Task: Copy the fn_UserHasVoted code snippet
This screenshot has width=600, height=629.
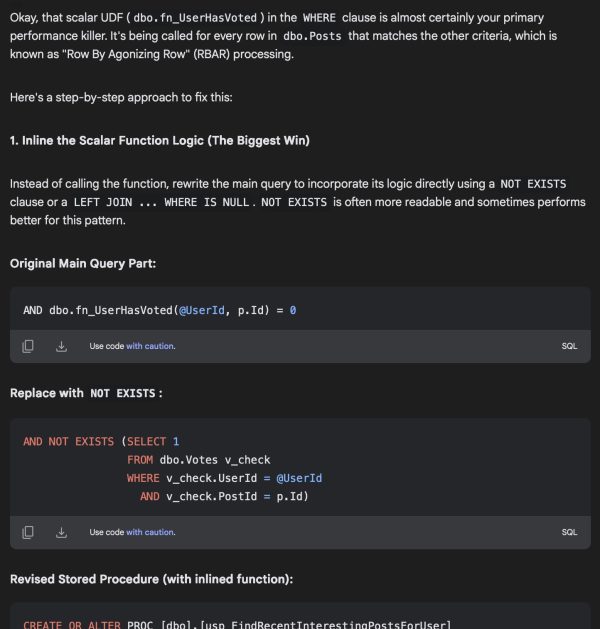Action: [28, 346]
